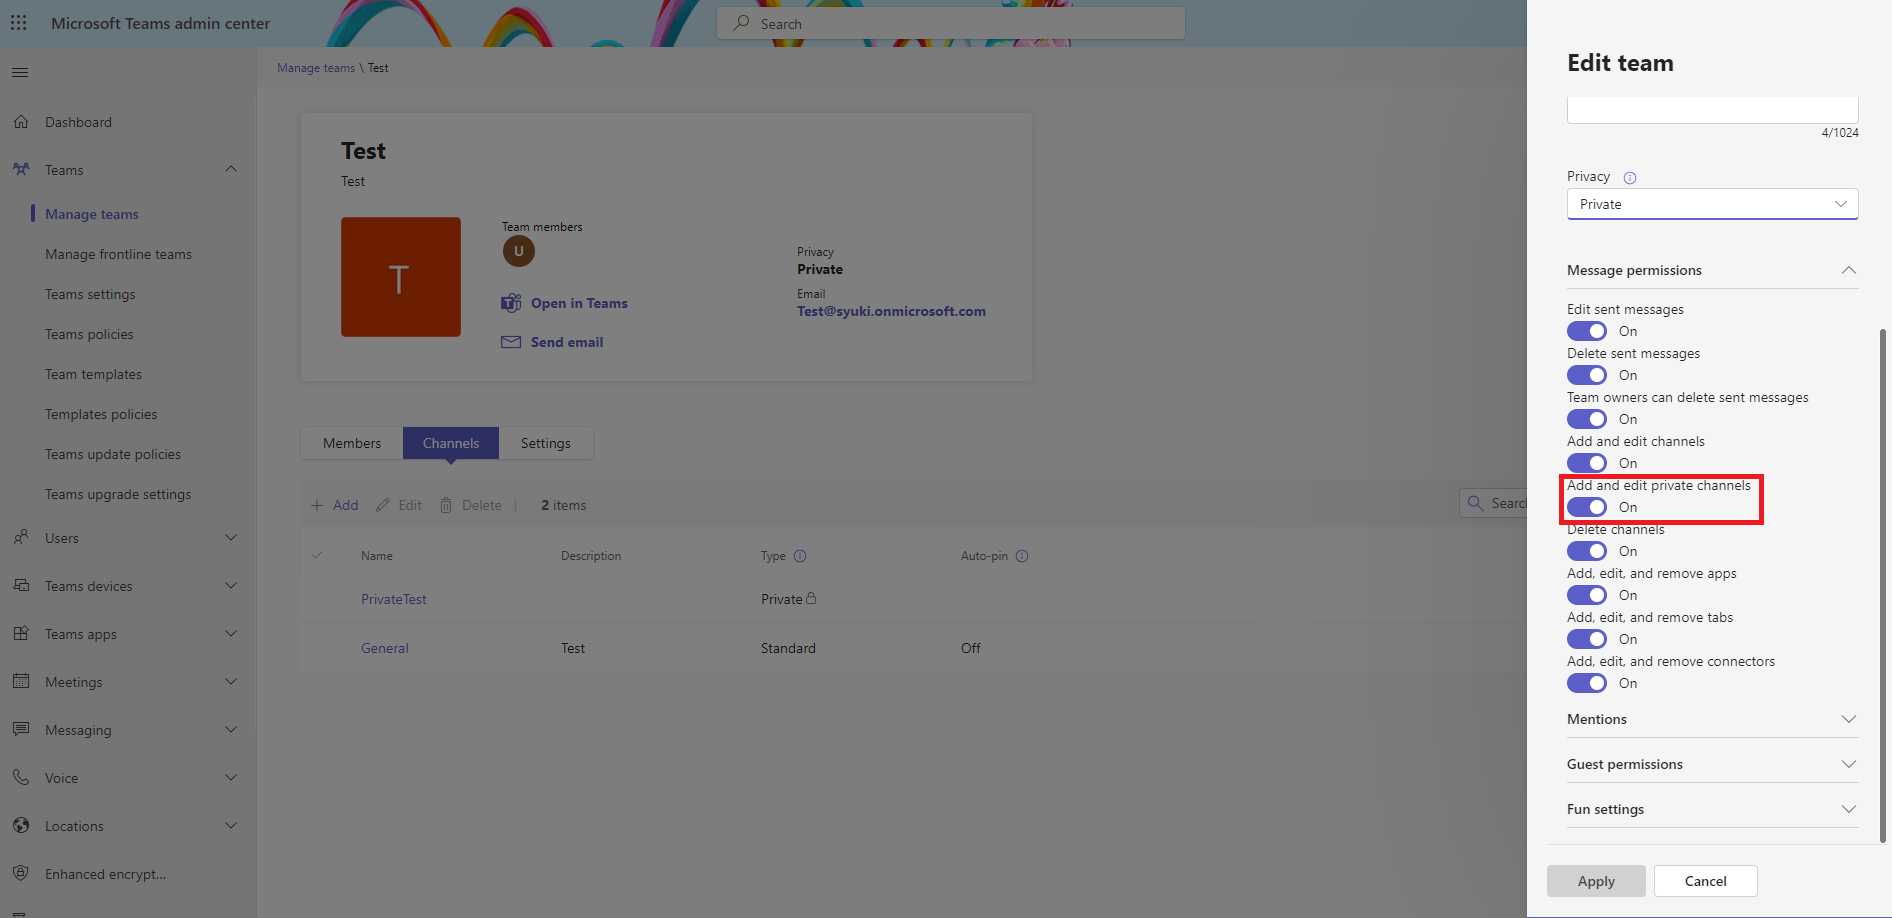
Task: Expand the Teams devices menu chevron
Action: pos(231,585)
